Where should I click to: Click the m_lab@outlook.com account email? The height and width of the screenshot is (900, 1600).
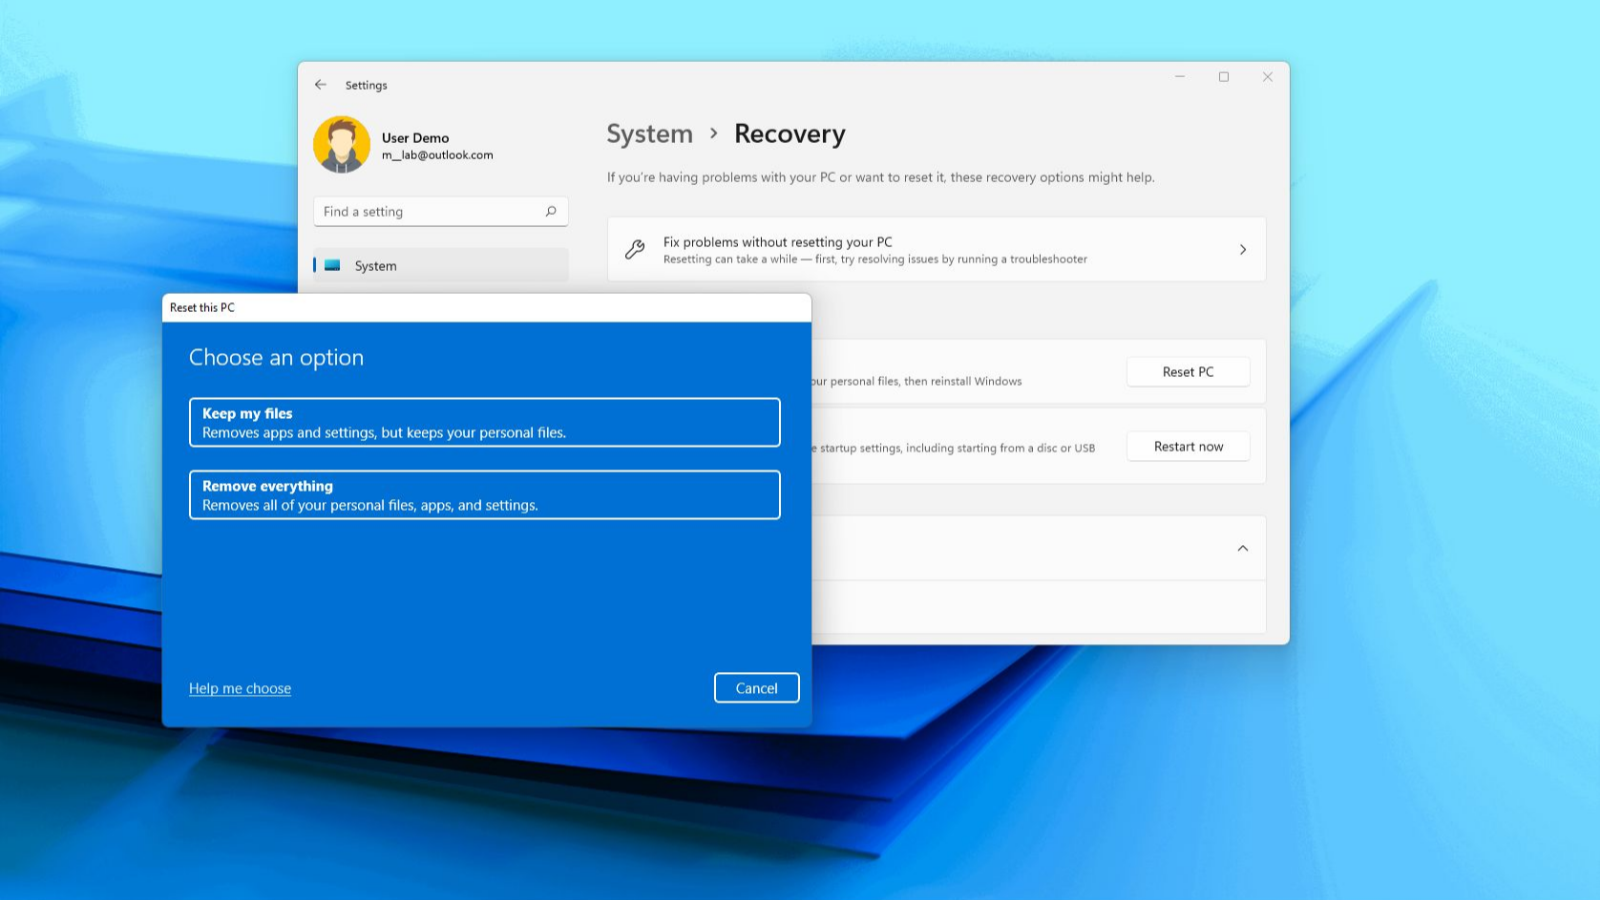(x=437, y=155)
